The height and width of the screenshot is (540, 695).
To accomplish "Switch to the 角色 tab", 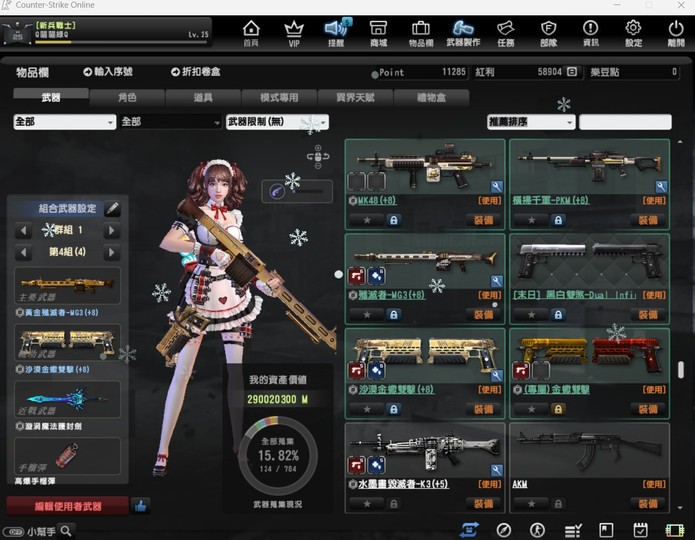I will (x=127, y=98).
